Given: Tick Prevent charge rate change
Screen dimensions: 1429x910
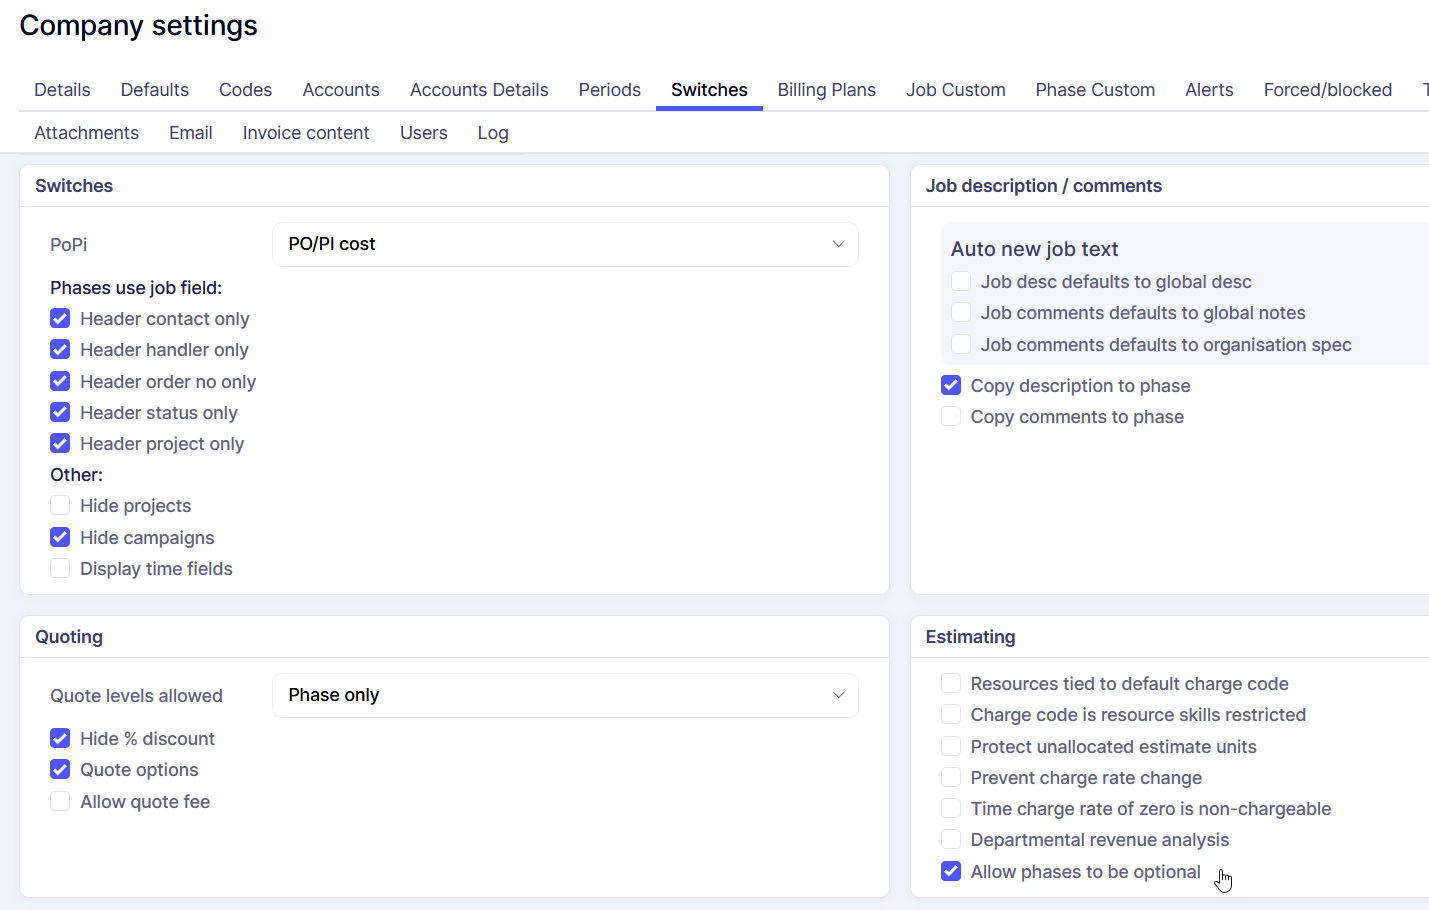Looking at the screenshot, I should [951, 778].
